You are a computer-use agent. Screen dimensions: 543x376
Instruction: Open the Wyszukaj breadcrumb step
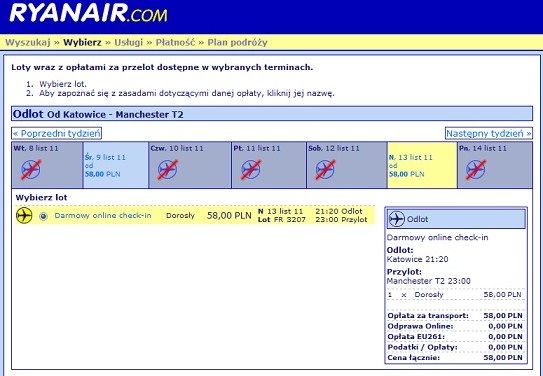click(x=28, y=43)
